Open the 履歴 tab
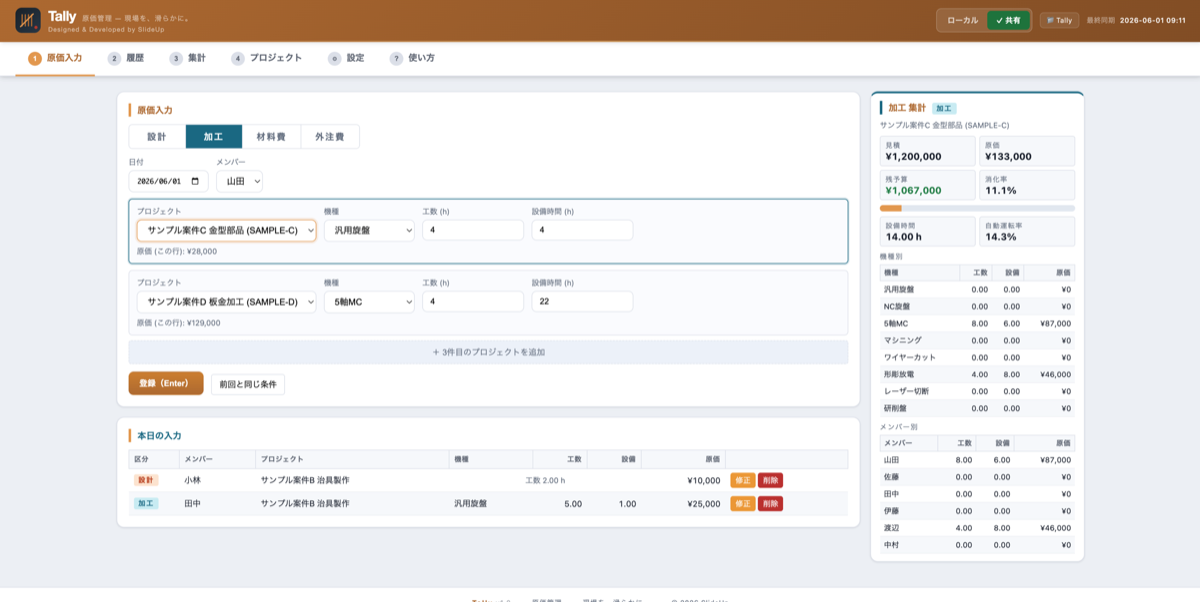The width and height of the screenshot is (1200, 602). pyautogui.click(x=127, y=58)
